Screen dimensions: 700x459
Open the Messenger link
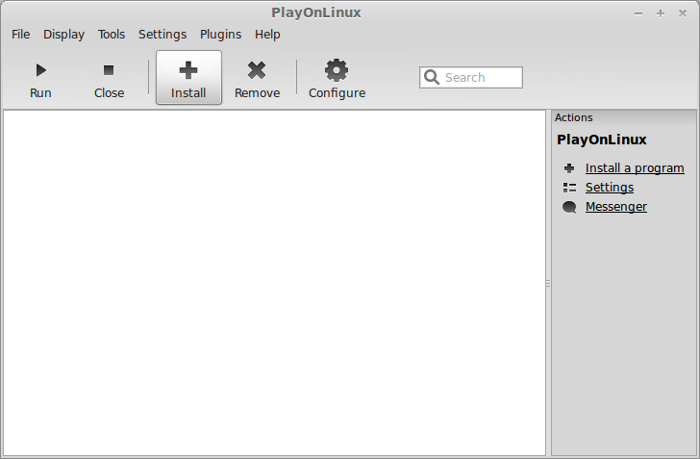[616, 207]
